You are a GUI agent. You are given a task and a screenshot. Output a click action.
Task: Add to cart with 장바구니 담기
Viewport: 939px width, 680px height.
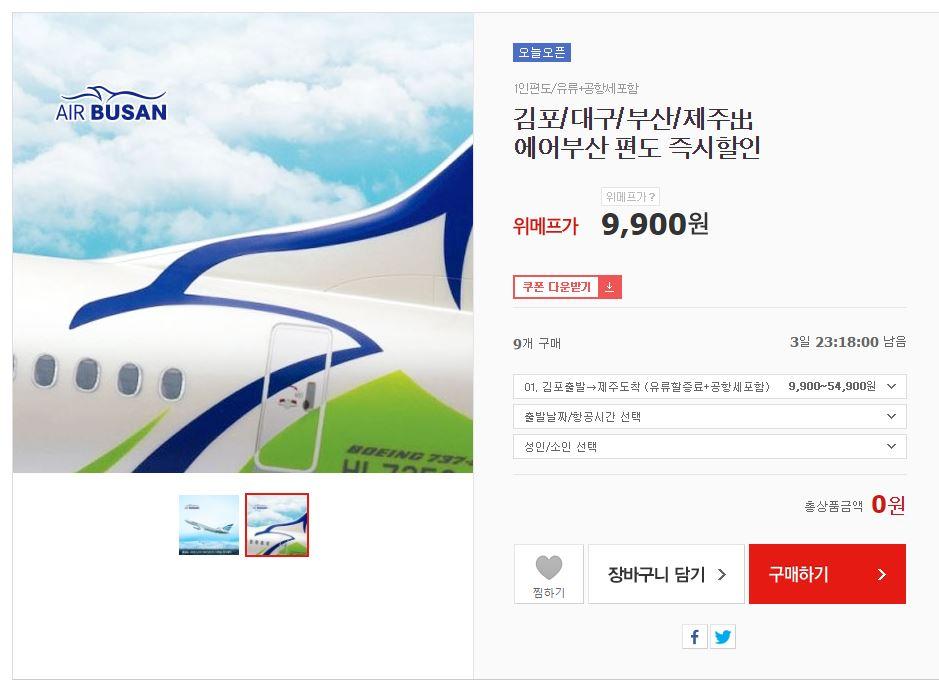[x=666, y=574]
